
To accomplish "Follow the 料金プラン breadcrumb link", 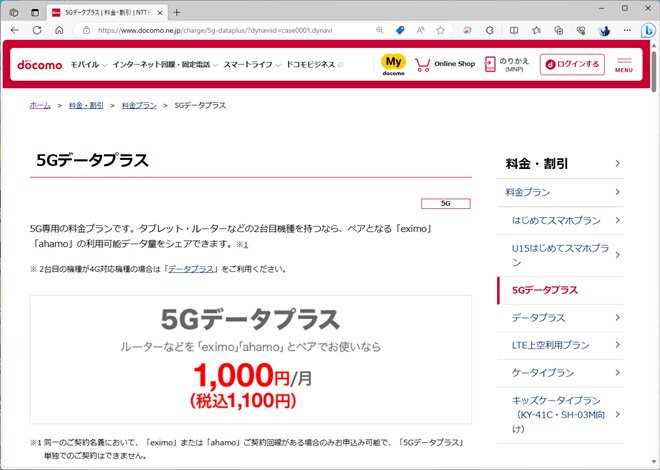I will coord(139,105).
